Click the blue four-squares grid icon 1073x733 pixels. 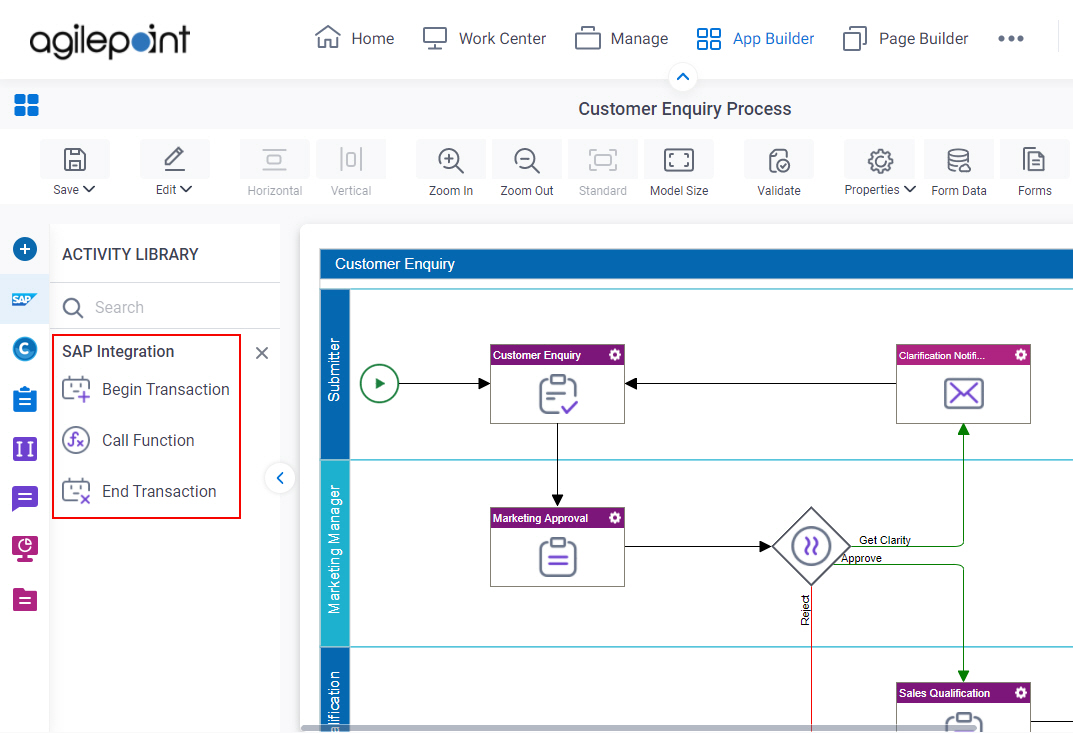click(27, 105)
